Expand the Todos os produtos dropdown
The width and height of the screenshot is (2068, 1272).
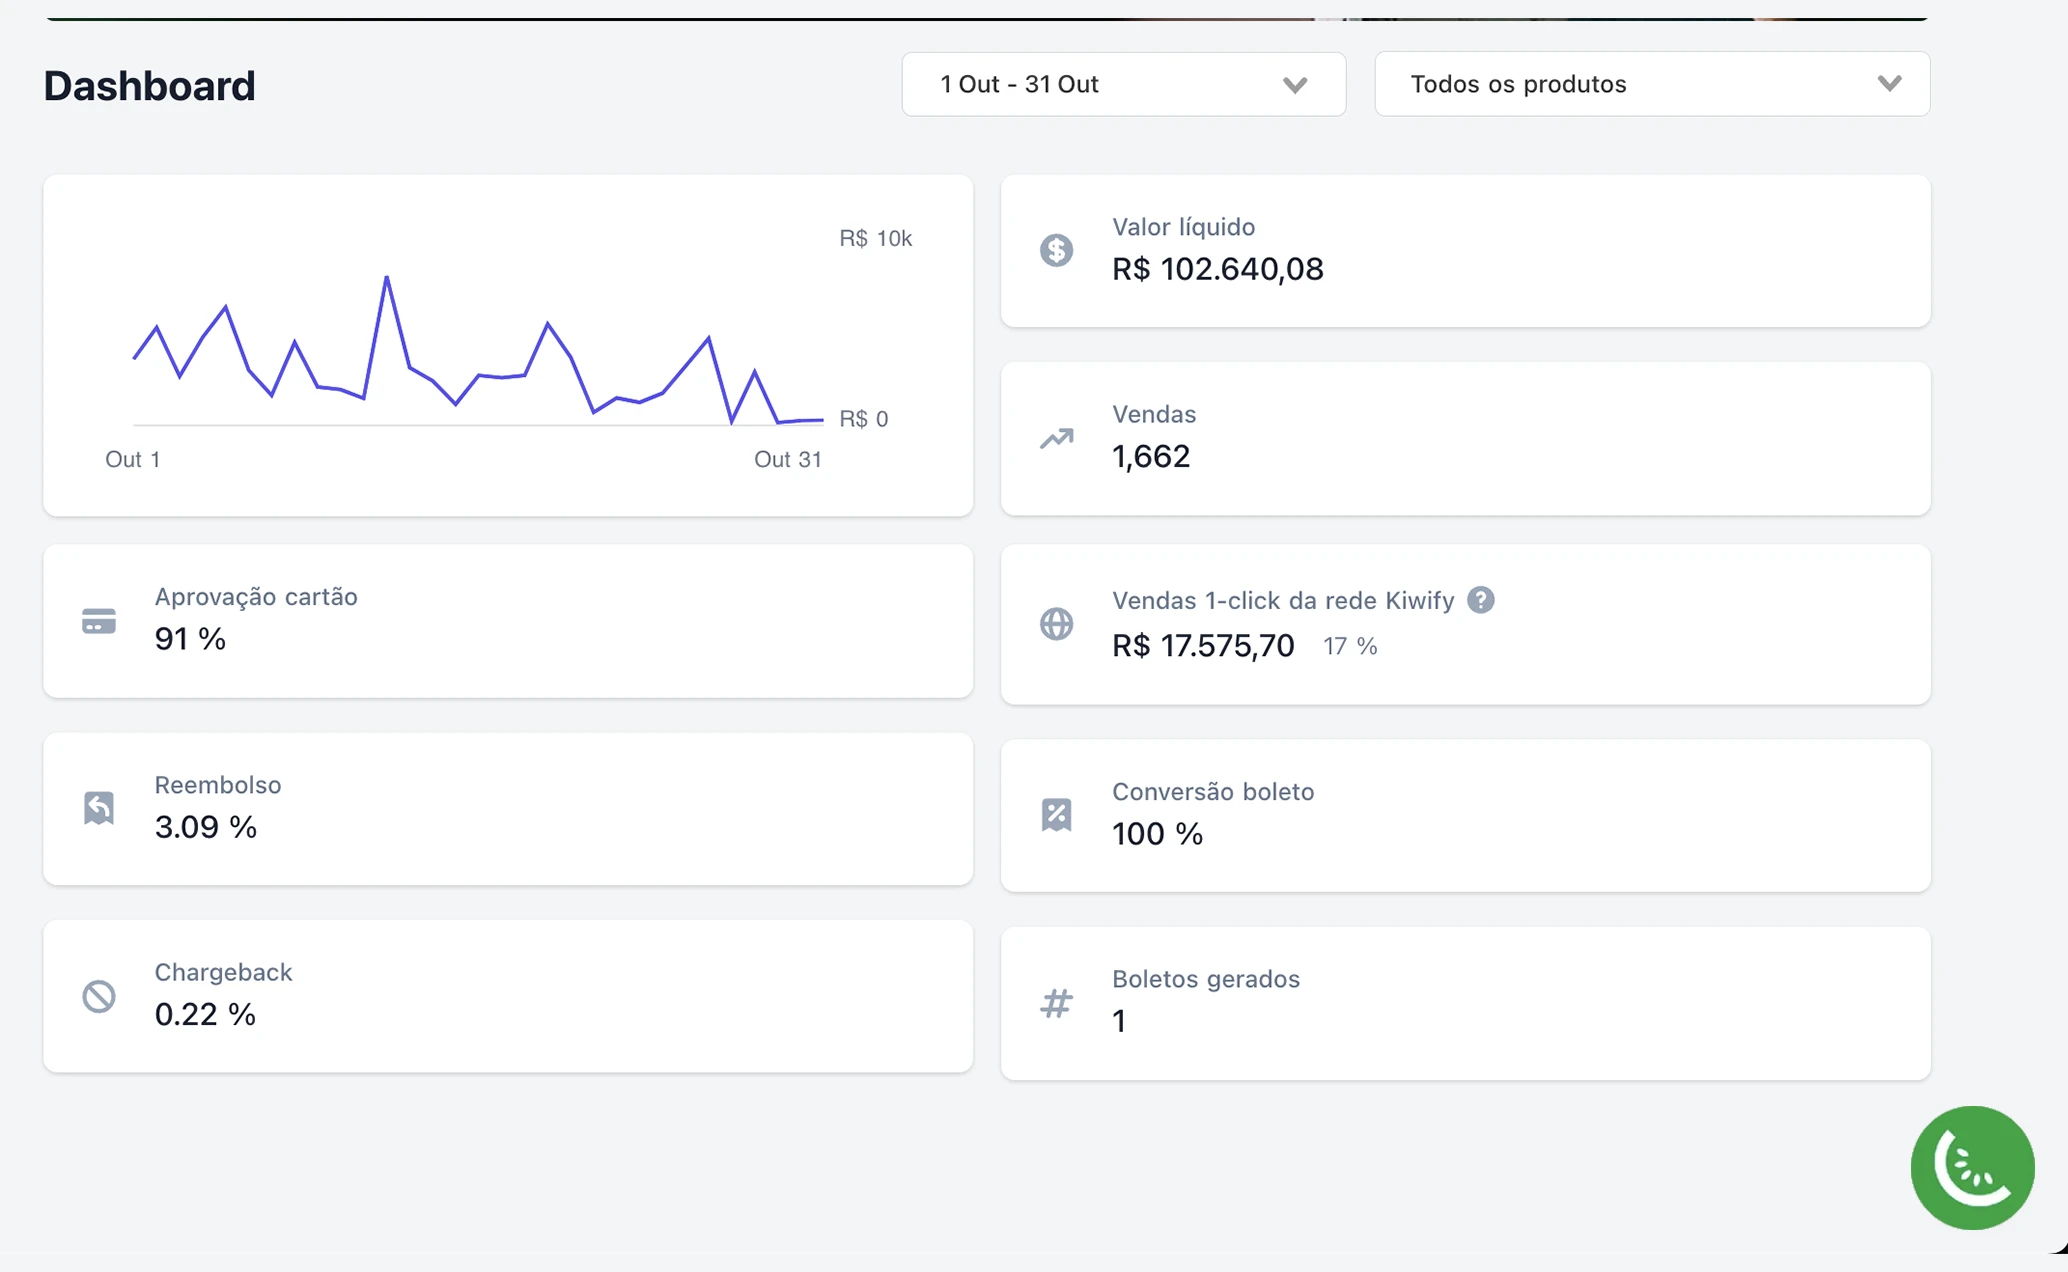1651,84
